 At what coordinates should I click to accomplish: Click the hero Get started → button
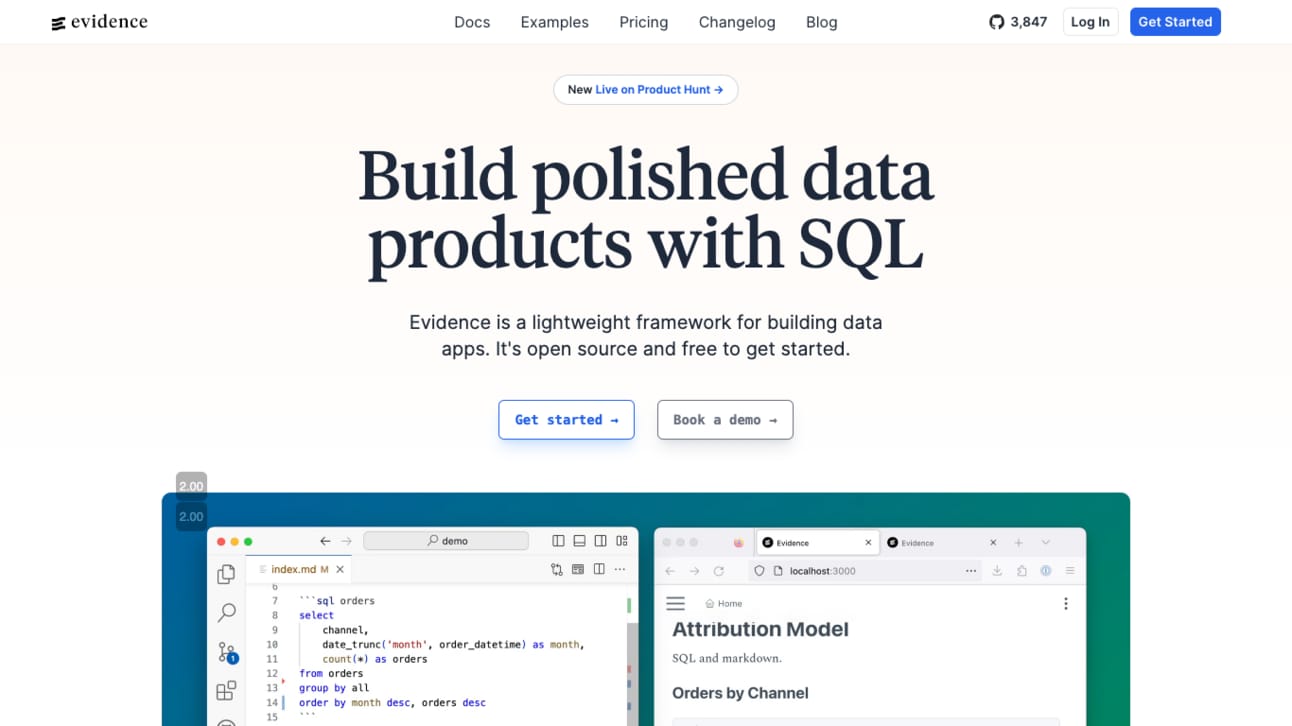coord(566,420)
